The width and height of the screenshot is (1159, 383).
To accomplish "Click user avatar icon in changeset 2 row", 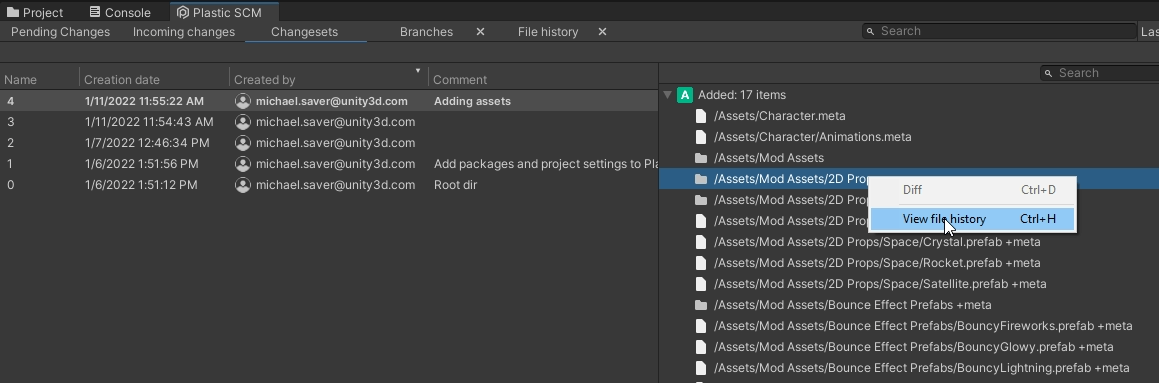I will tap(242, 143).
